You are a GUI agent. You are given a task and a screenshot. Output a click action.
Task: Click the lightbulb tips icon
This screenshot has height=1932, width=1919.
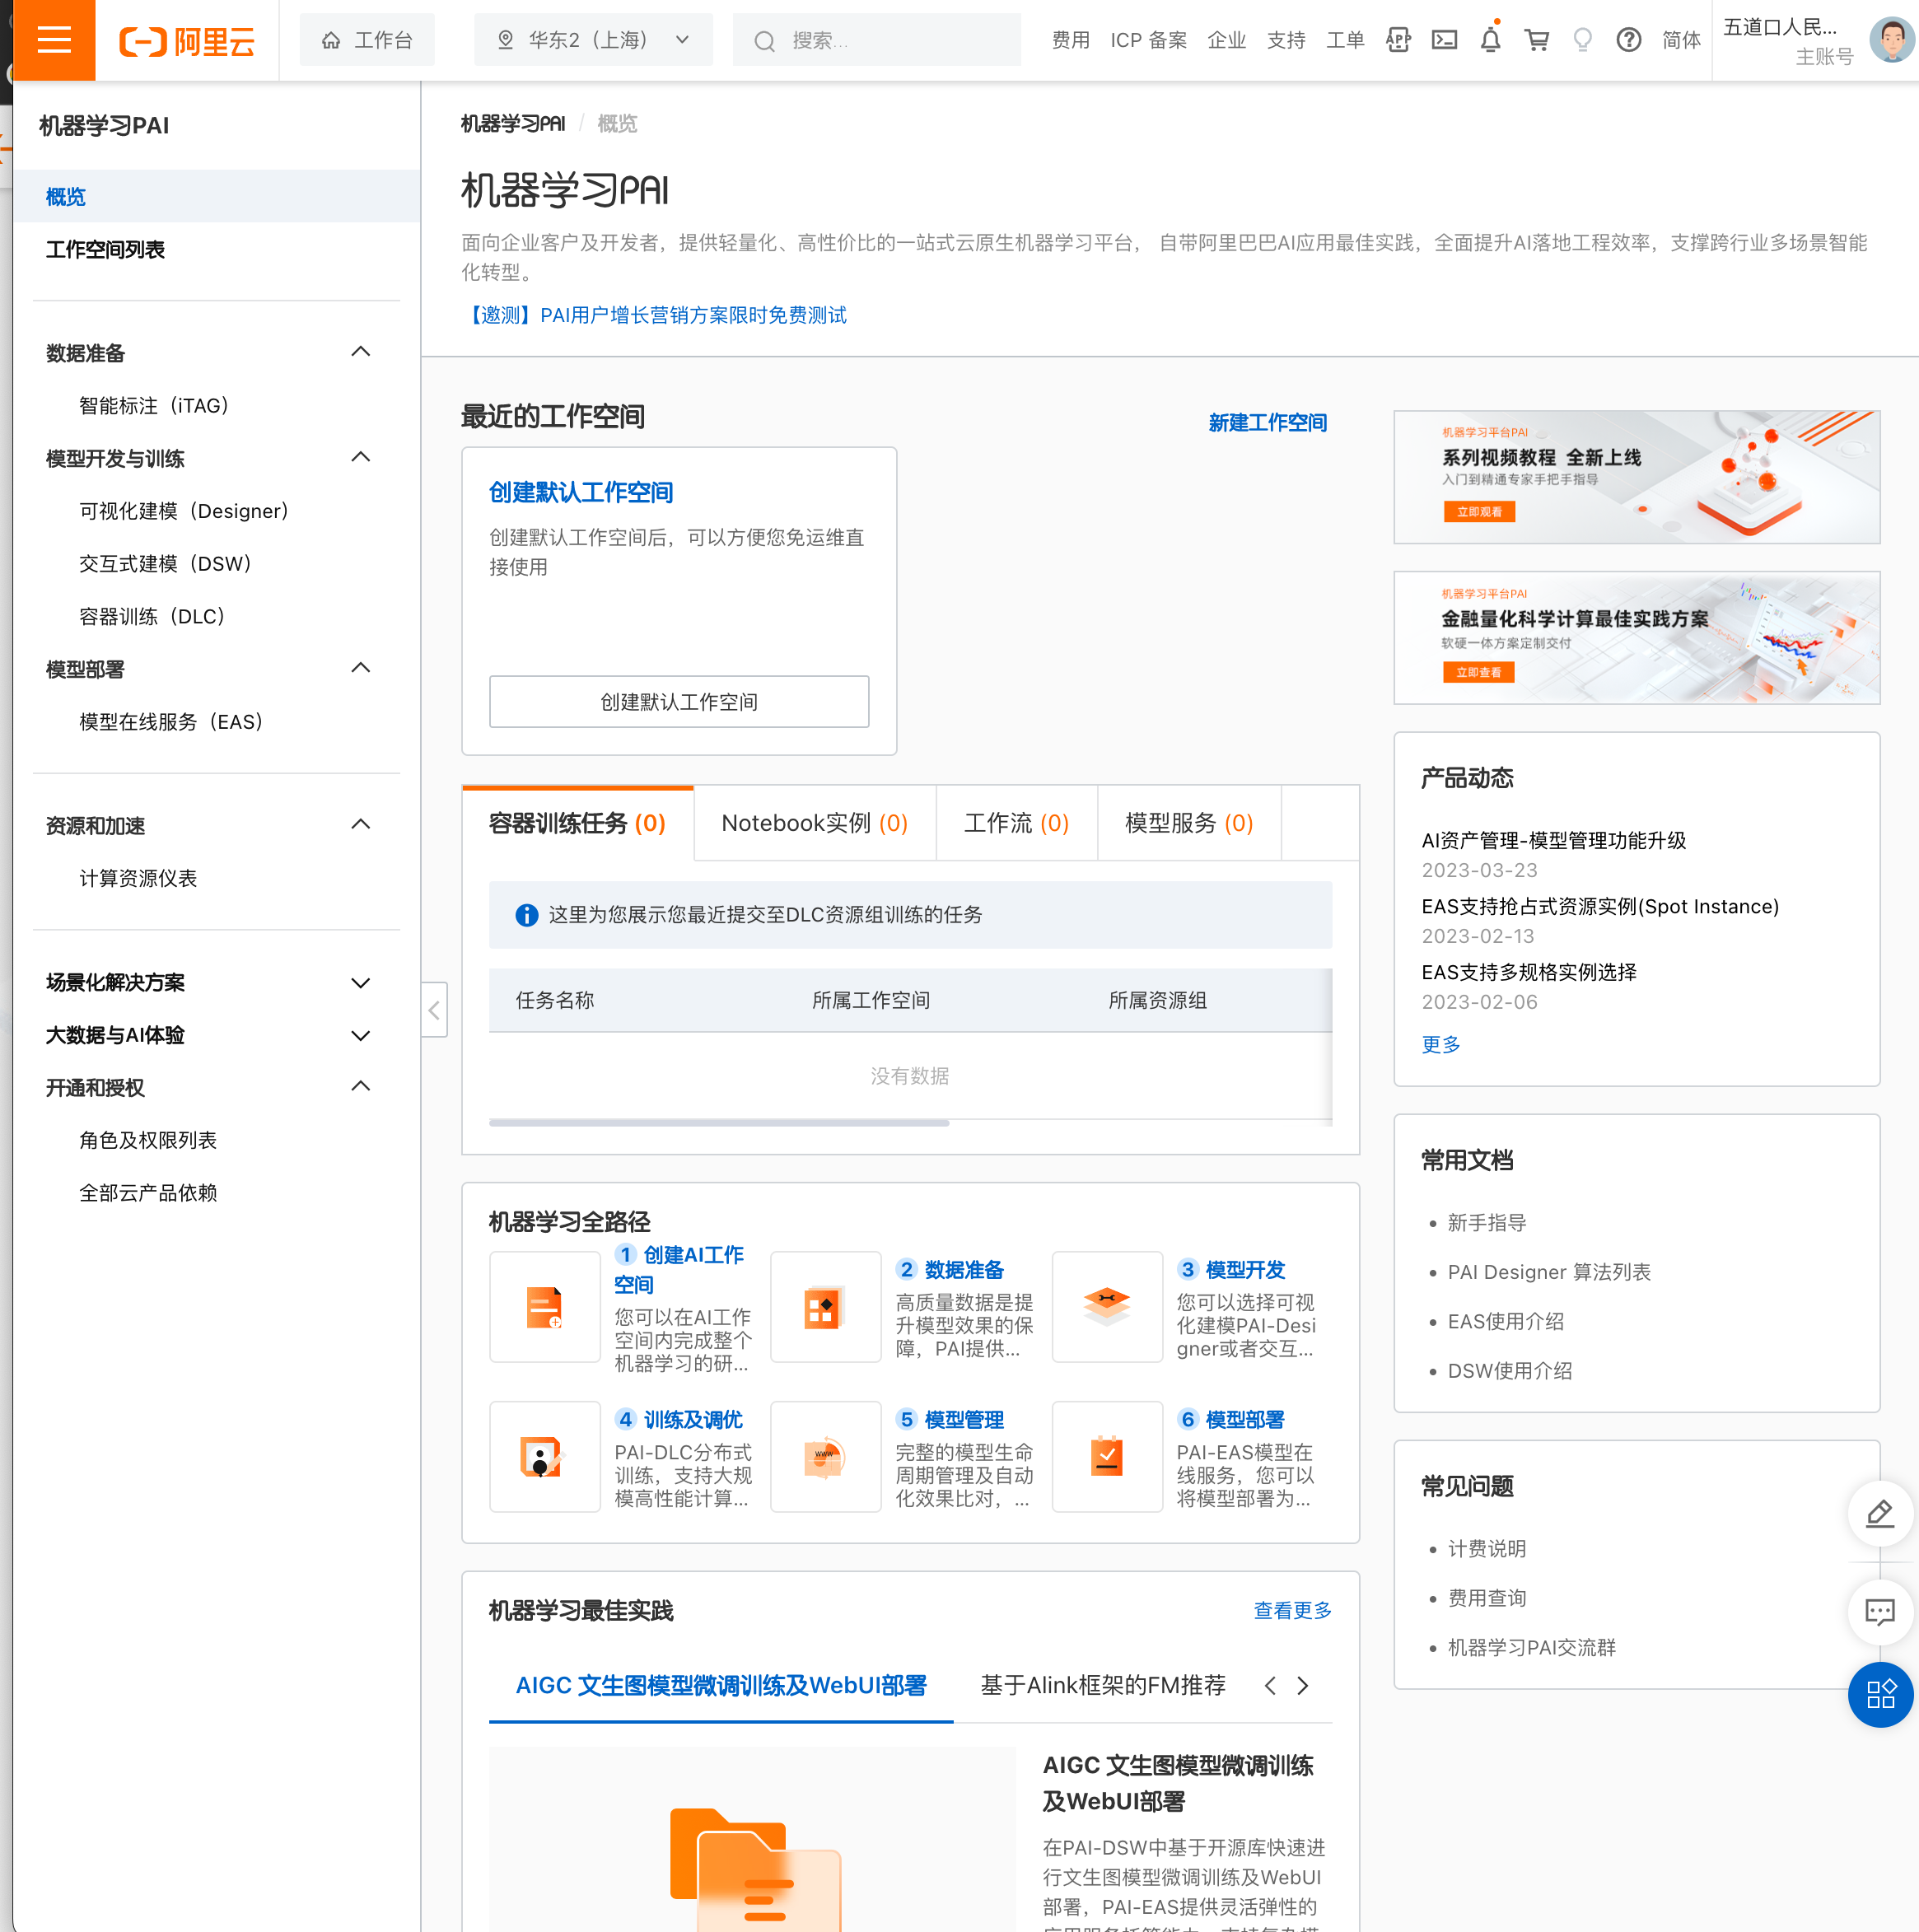coord(1582,40)
